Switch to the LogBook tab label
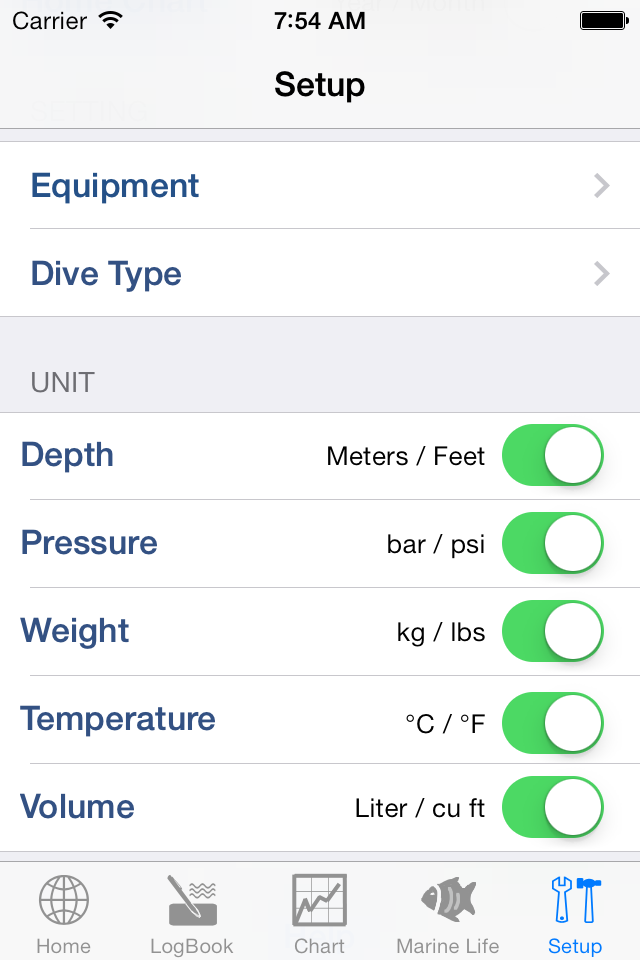 click(x=192, y=946)
